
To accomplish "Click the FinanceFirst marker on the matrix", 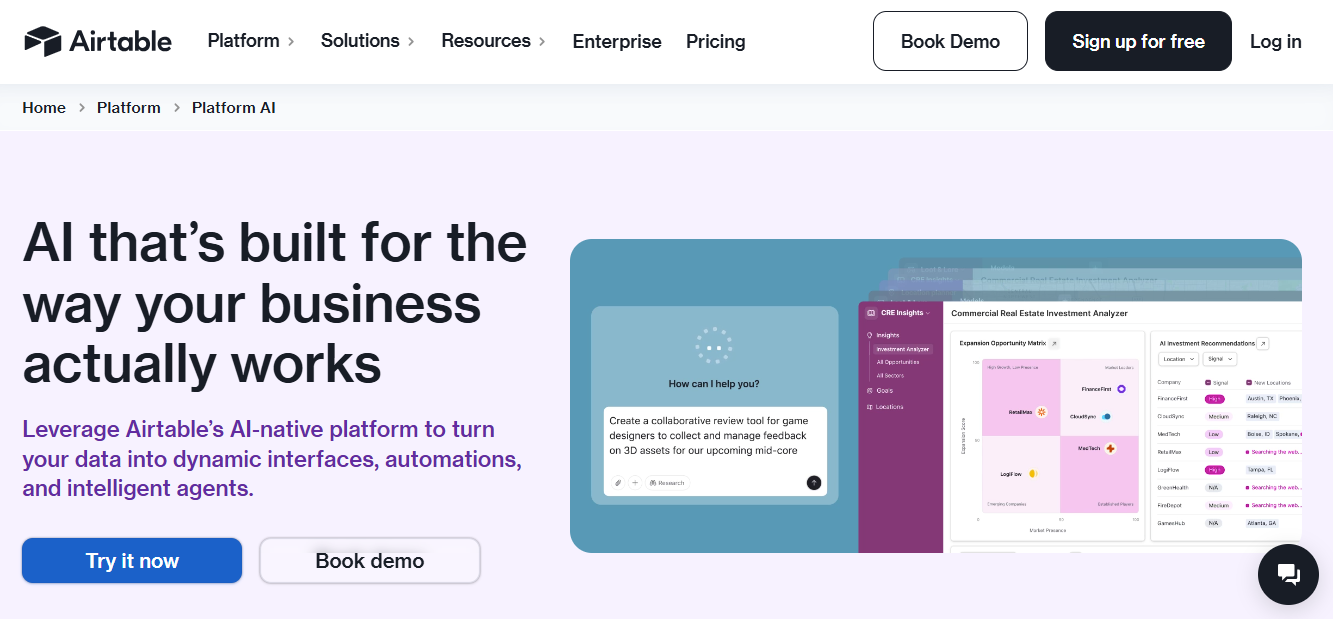I will click(1120, 389).
